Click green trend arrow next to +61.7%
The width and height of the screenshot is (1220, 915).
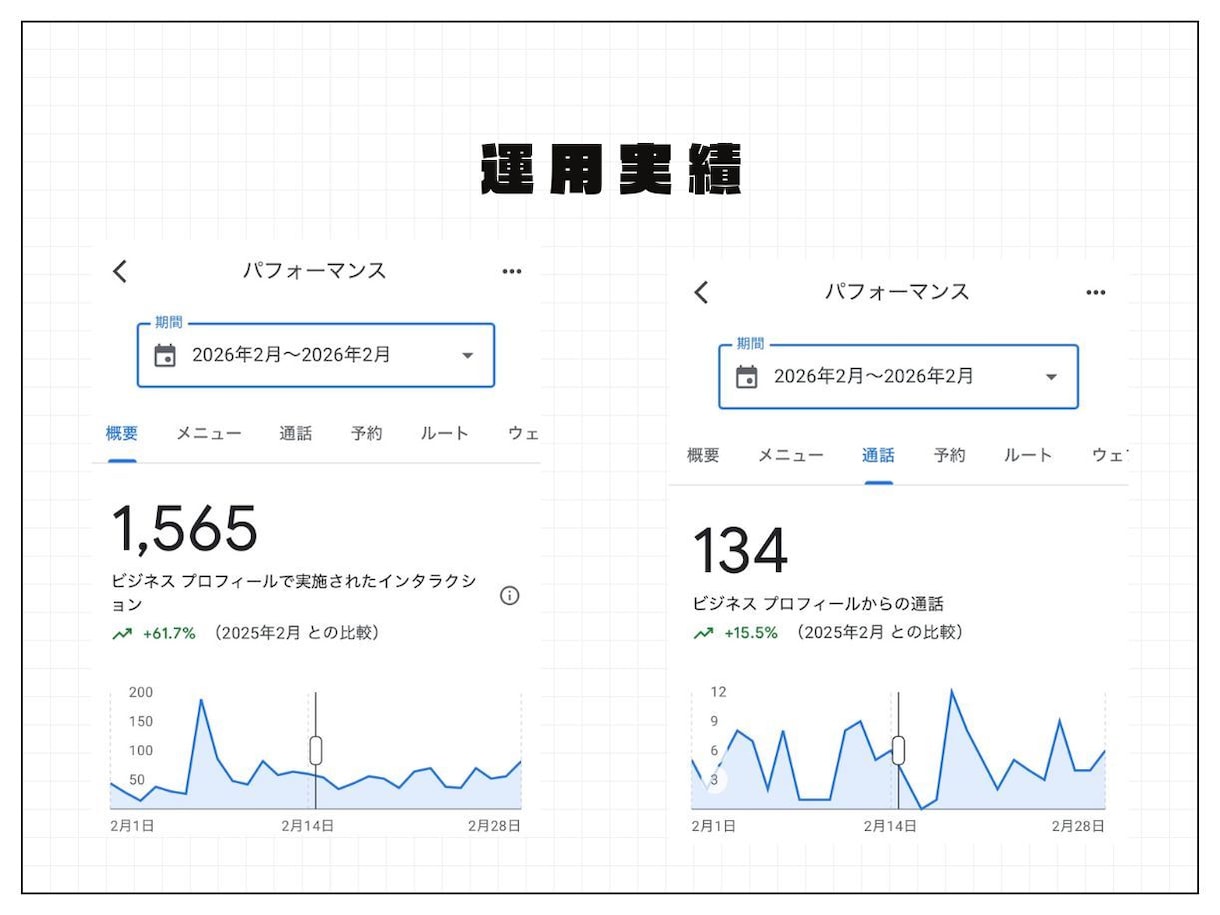(120, 634)
